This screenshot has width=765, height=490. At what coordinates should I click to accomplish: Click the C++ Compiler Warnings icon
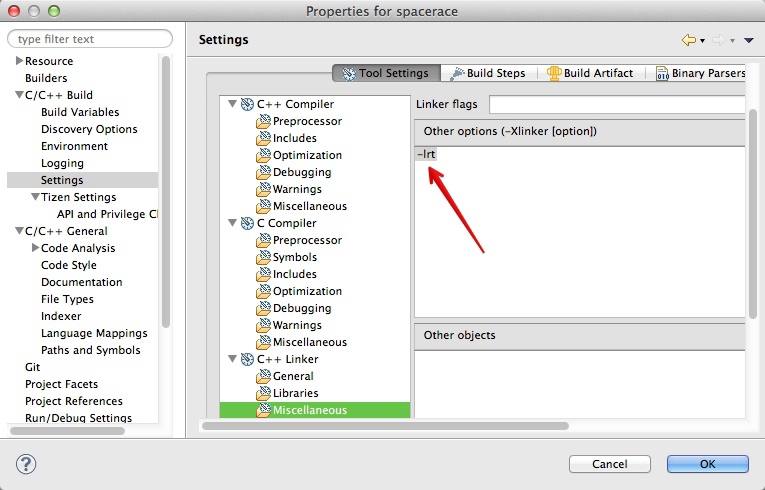pyautogui.click(x=263, y=189)
